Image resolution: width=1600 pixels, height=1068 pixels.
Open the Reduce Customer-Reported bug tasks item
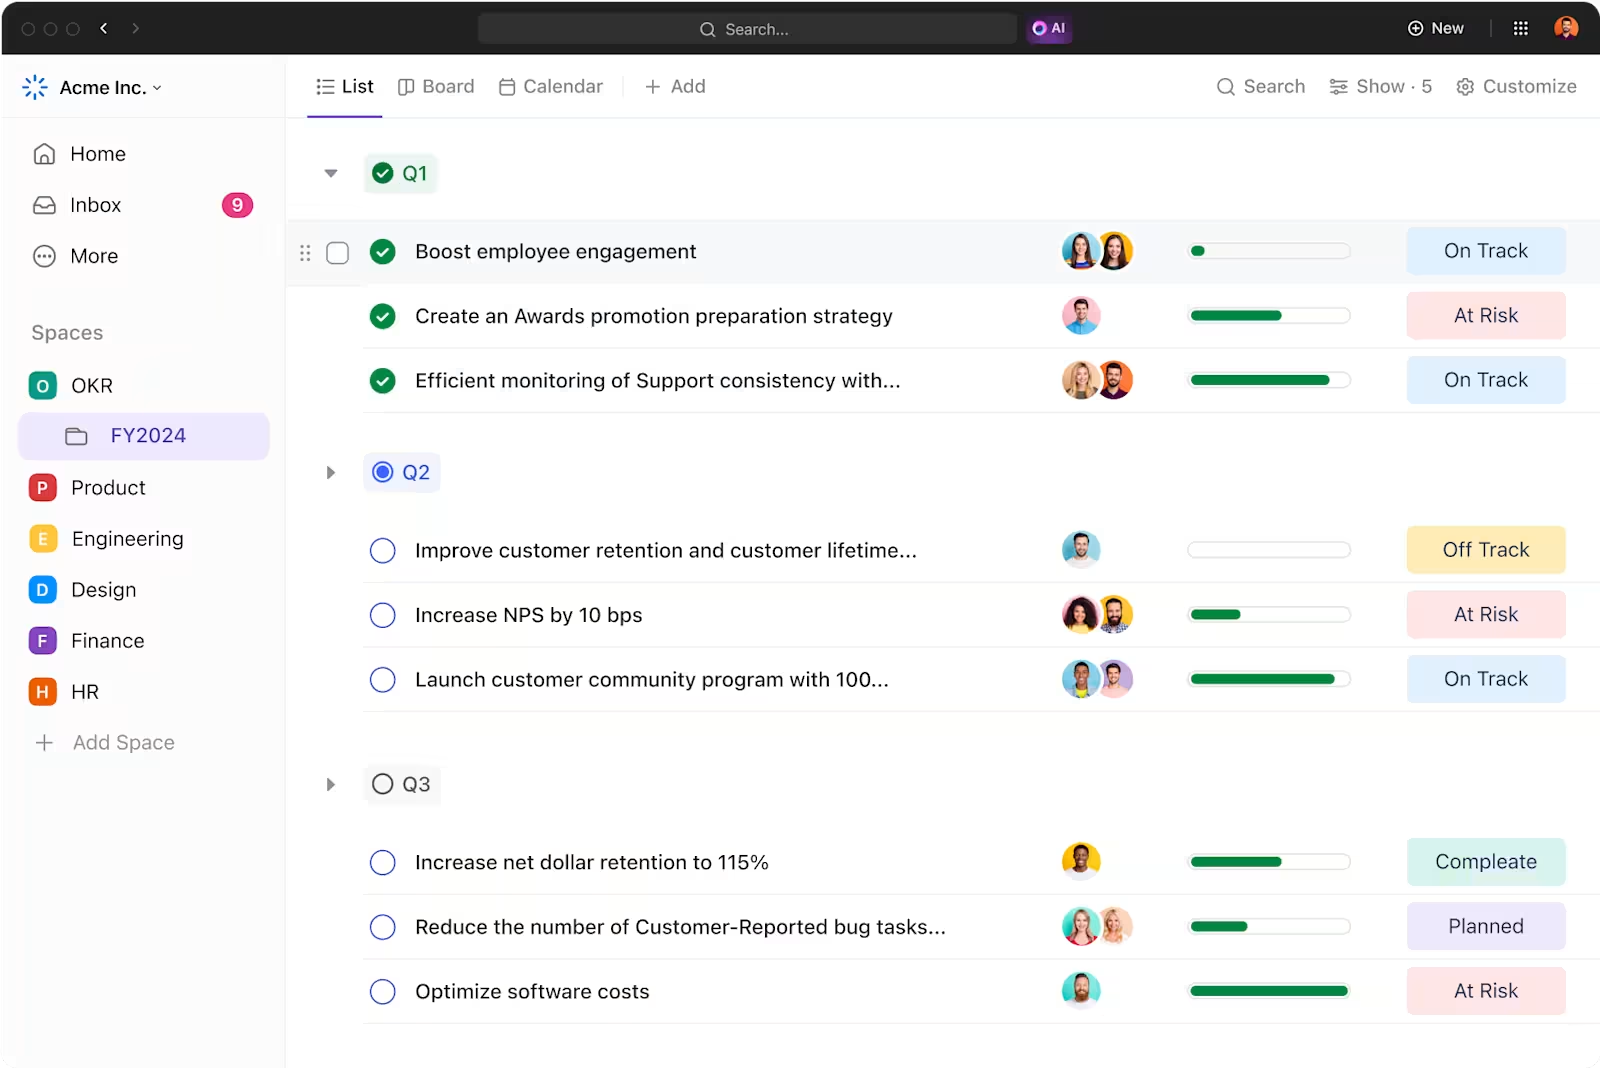coord(680,927)
